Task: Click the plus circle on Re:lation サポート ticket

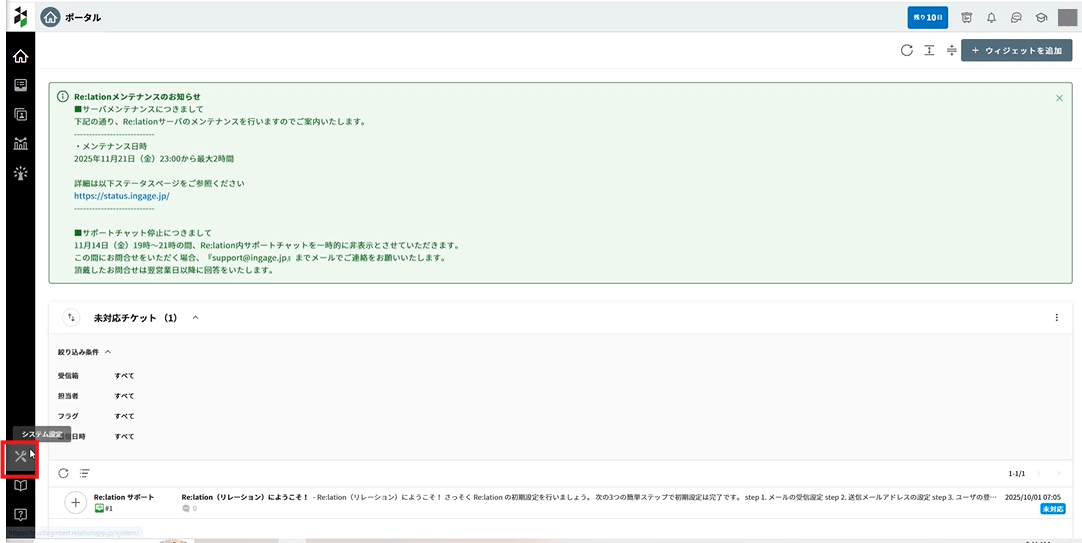Action: (x=75, y=502)
